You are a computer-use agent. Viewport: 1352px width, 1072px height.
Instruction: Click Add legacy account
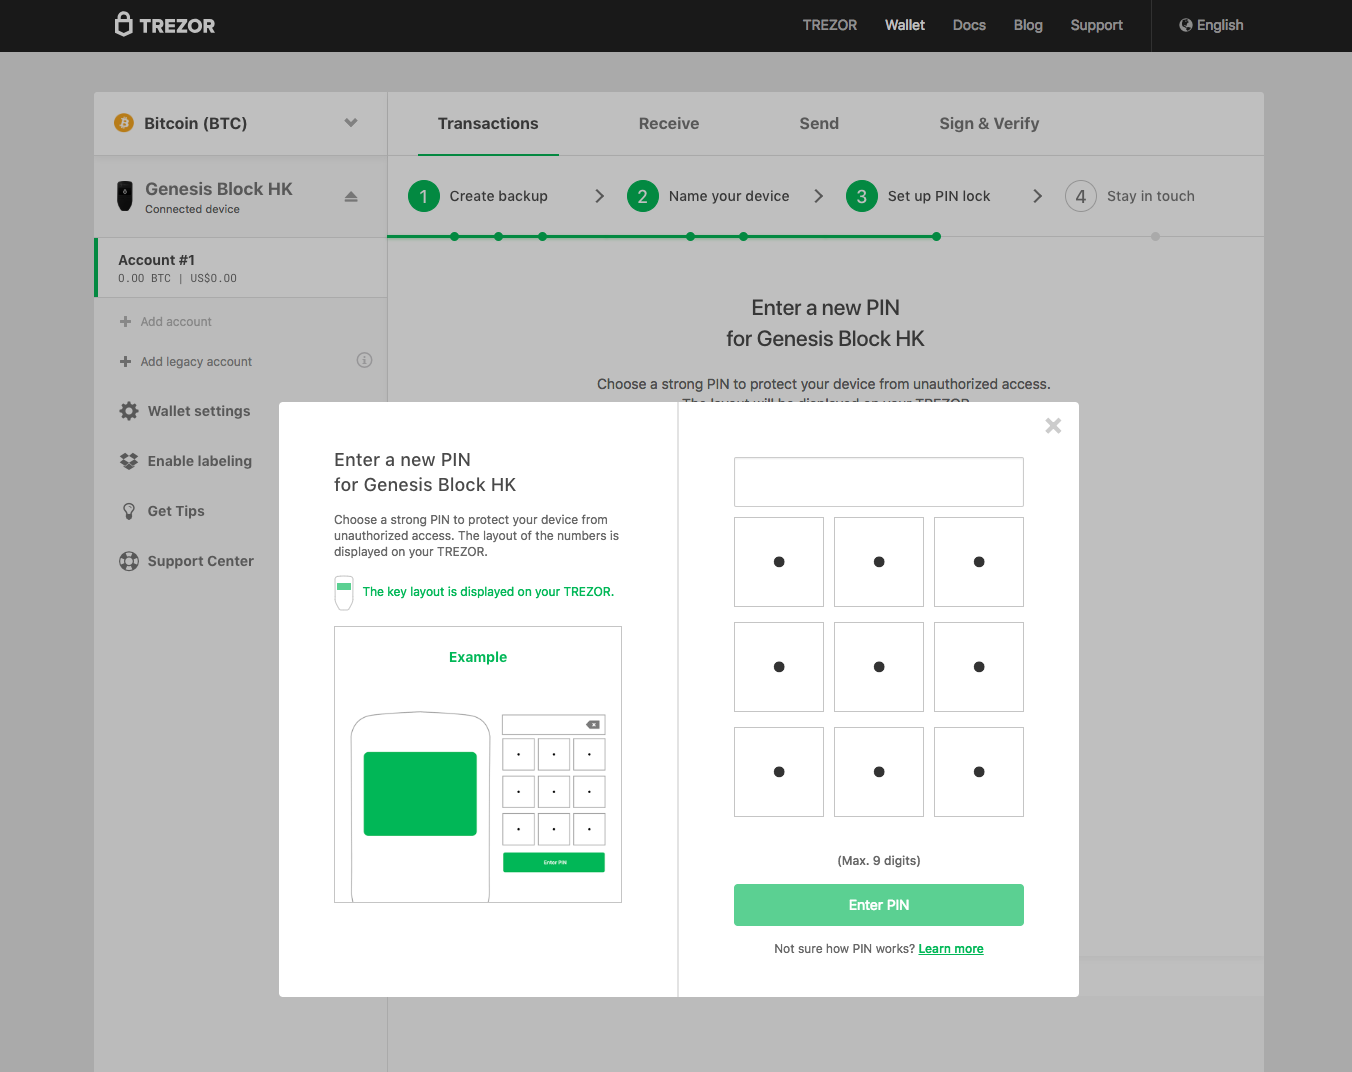[196, 362]
